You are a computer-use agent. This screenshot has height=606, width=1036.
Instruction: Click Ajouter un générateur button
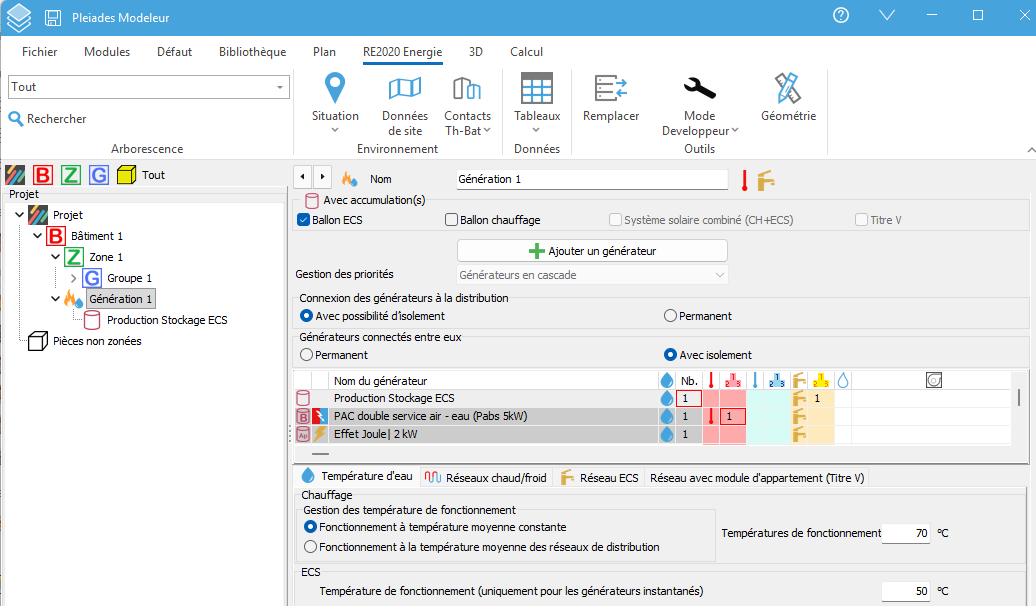point(592,251)
